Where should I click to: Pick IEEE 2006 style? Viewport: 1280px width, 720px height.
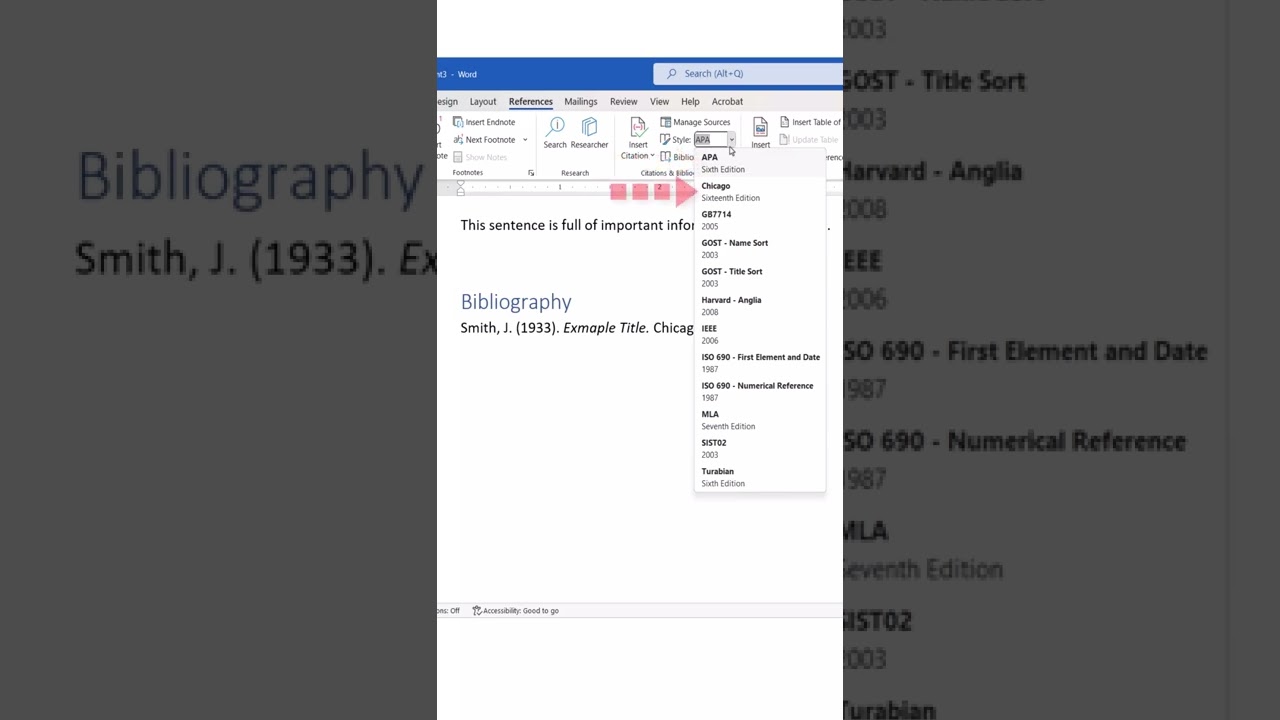[x=760, y=334]
